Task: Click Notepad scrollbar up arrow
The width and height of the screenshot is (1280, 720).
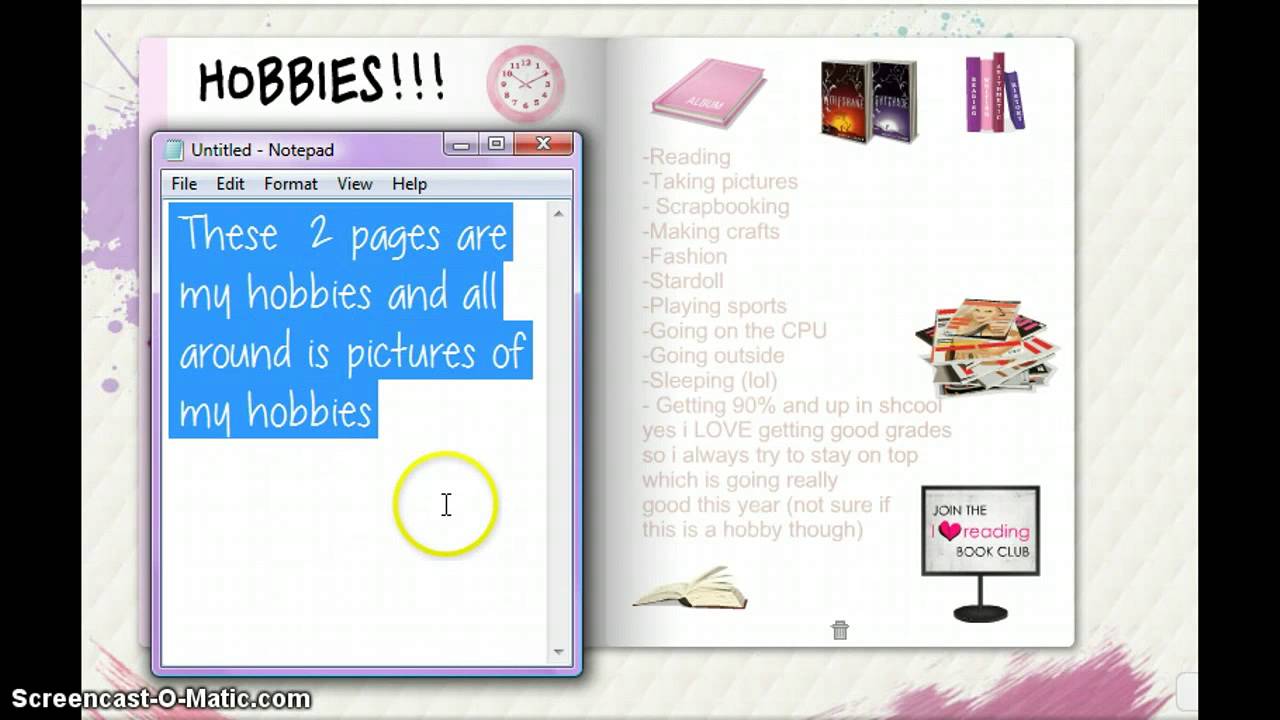Action: (x=558, y=213)
